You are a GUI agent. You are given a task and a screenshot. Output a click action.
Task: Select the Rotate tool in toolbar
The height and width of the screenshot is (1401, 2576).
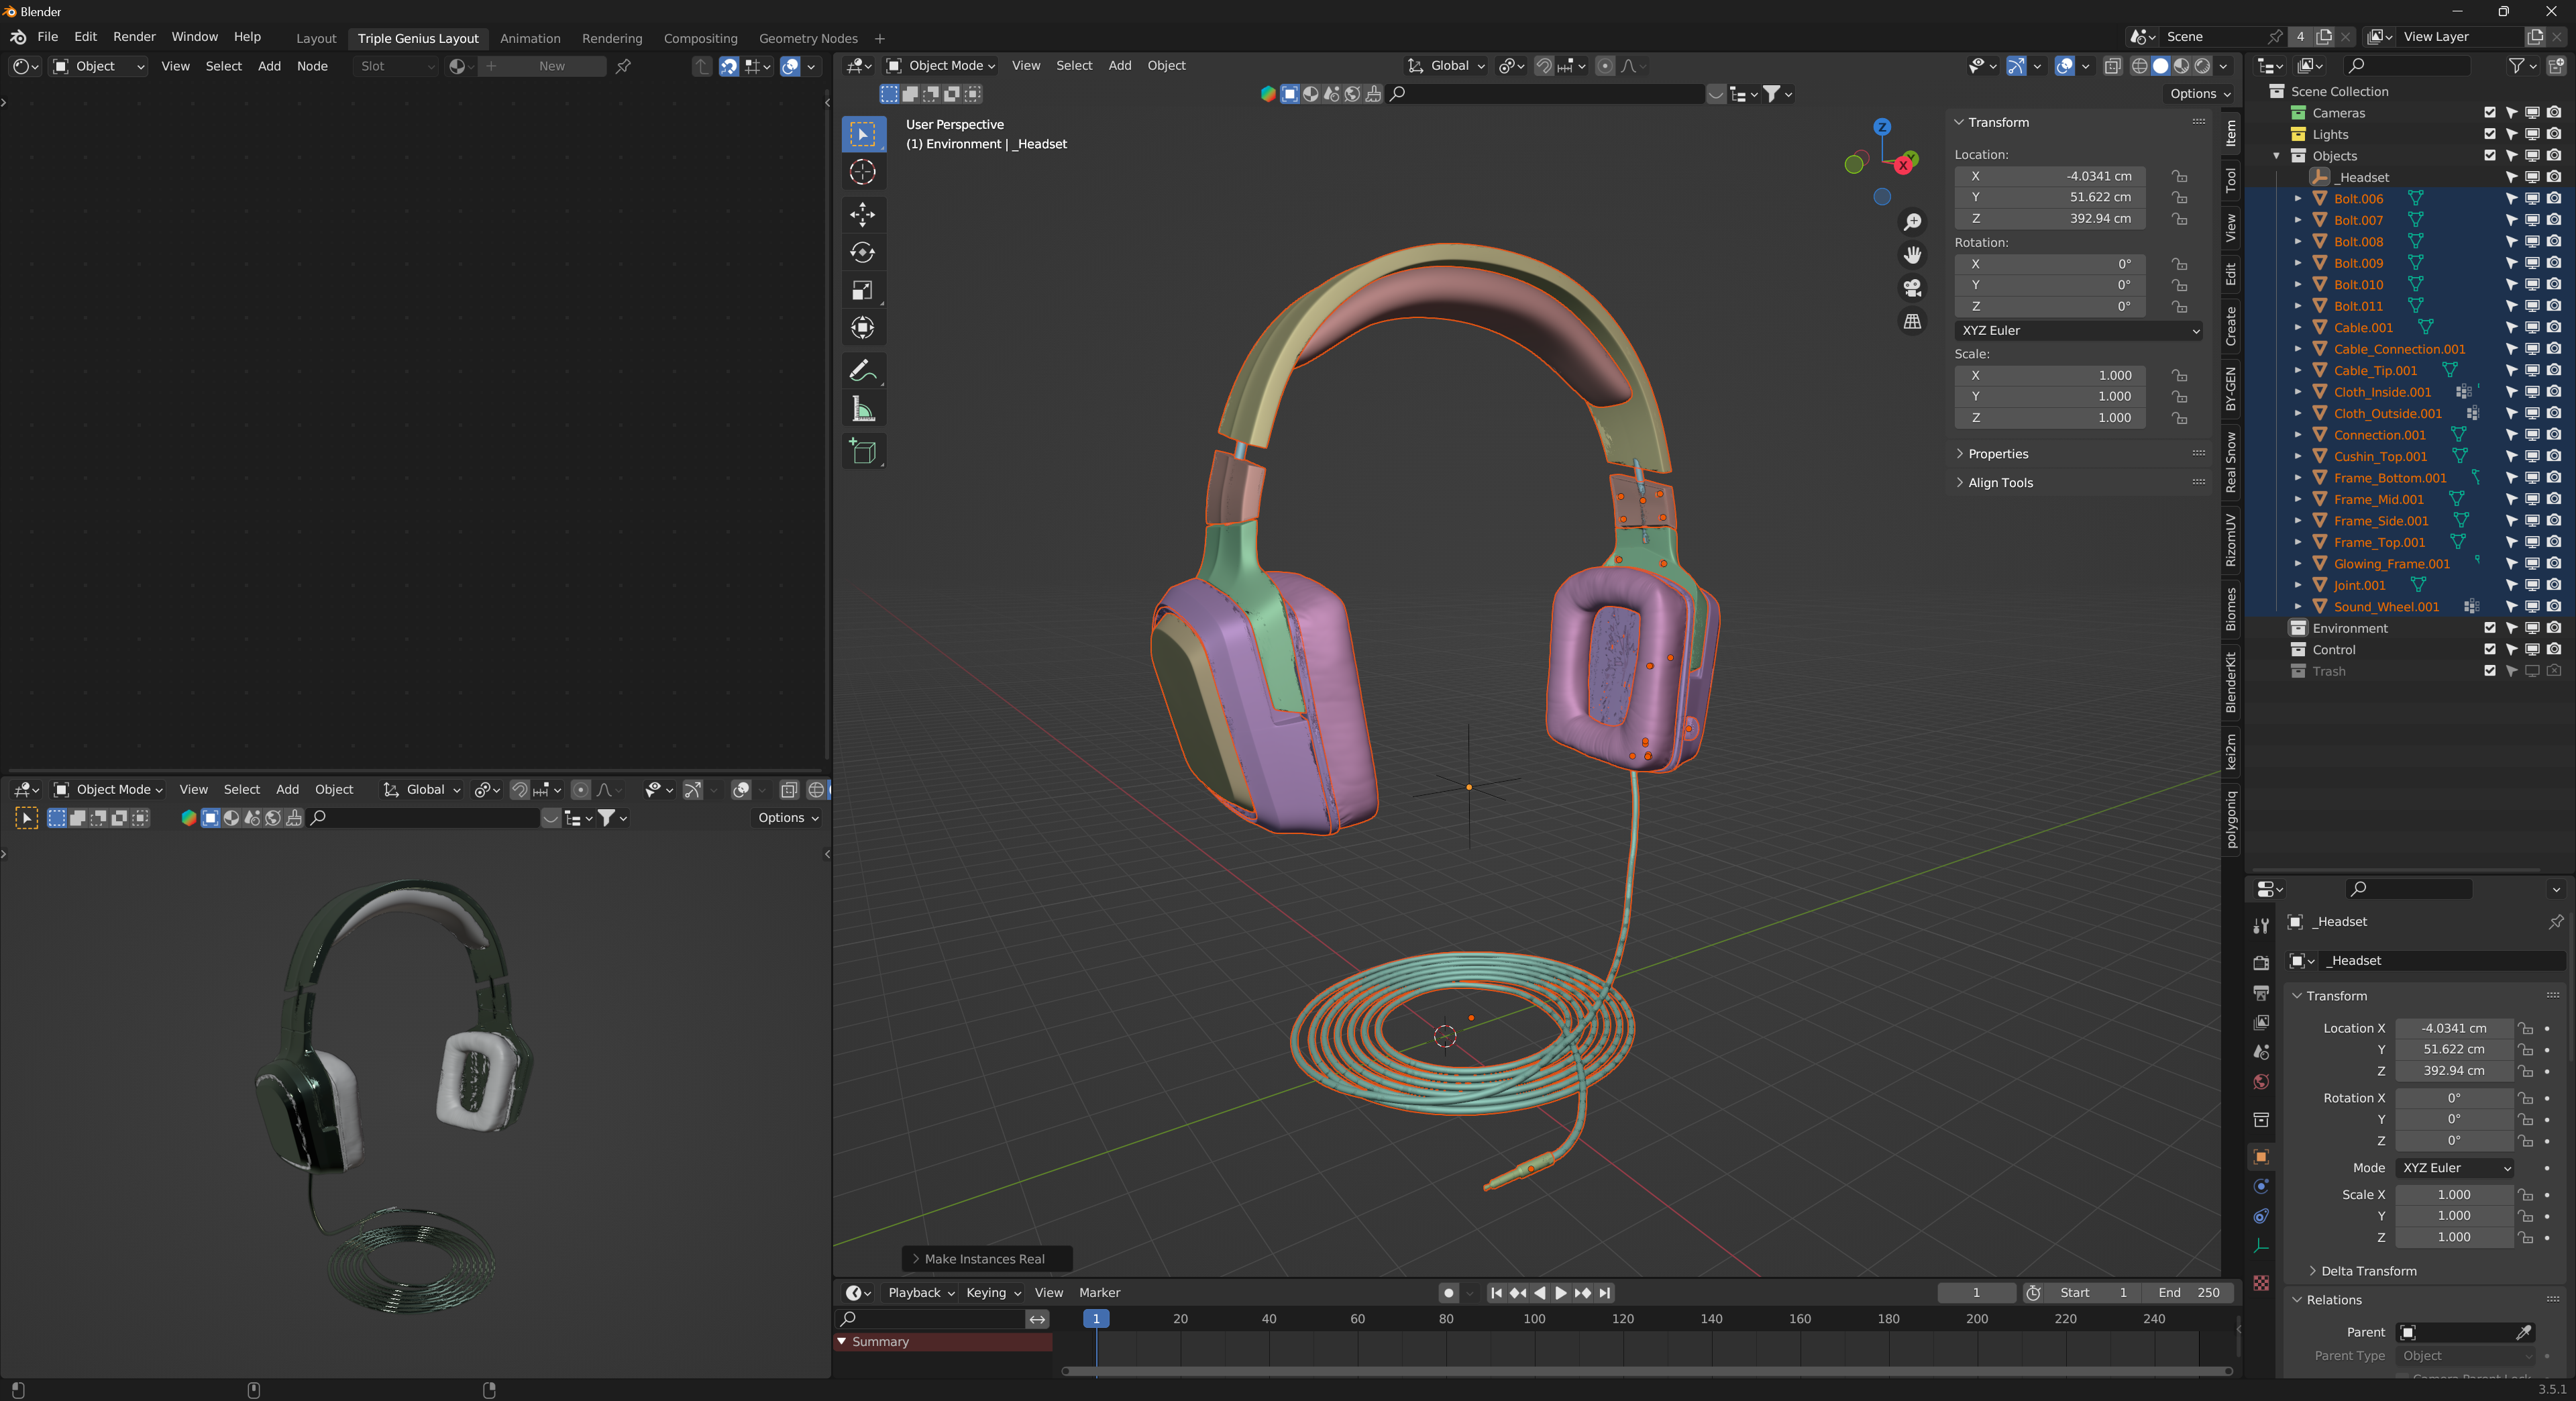pyautogui.click(x=862, y=252)
